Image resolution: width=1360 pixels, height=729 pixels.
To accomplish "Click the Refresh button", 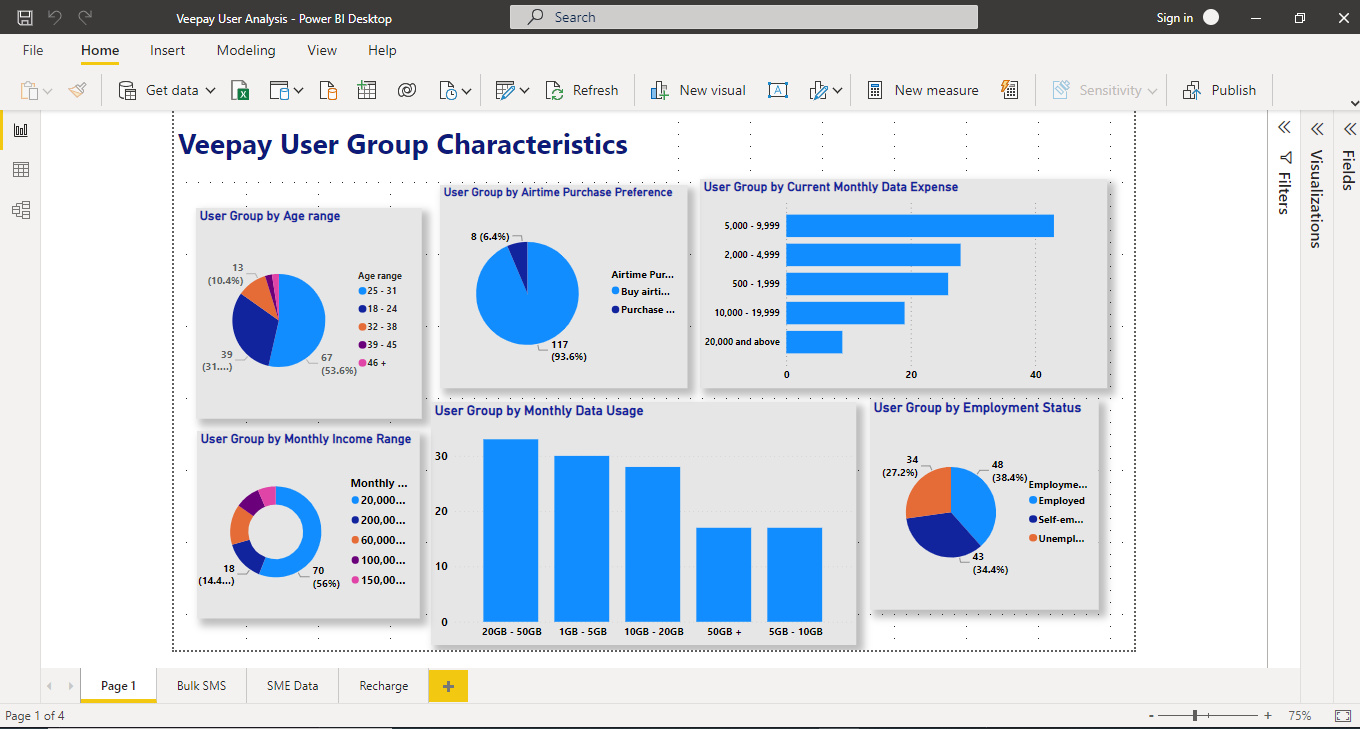I will [582, 90].
